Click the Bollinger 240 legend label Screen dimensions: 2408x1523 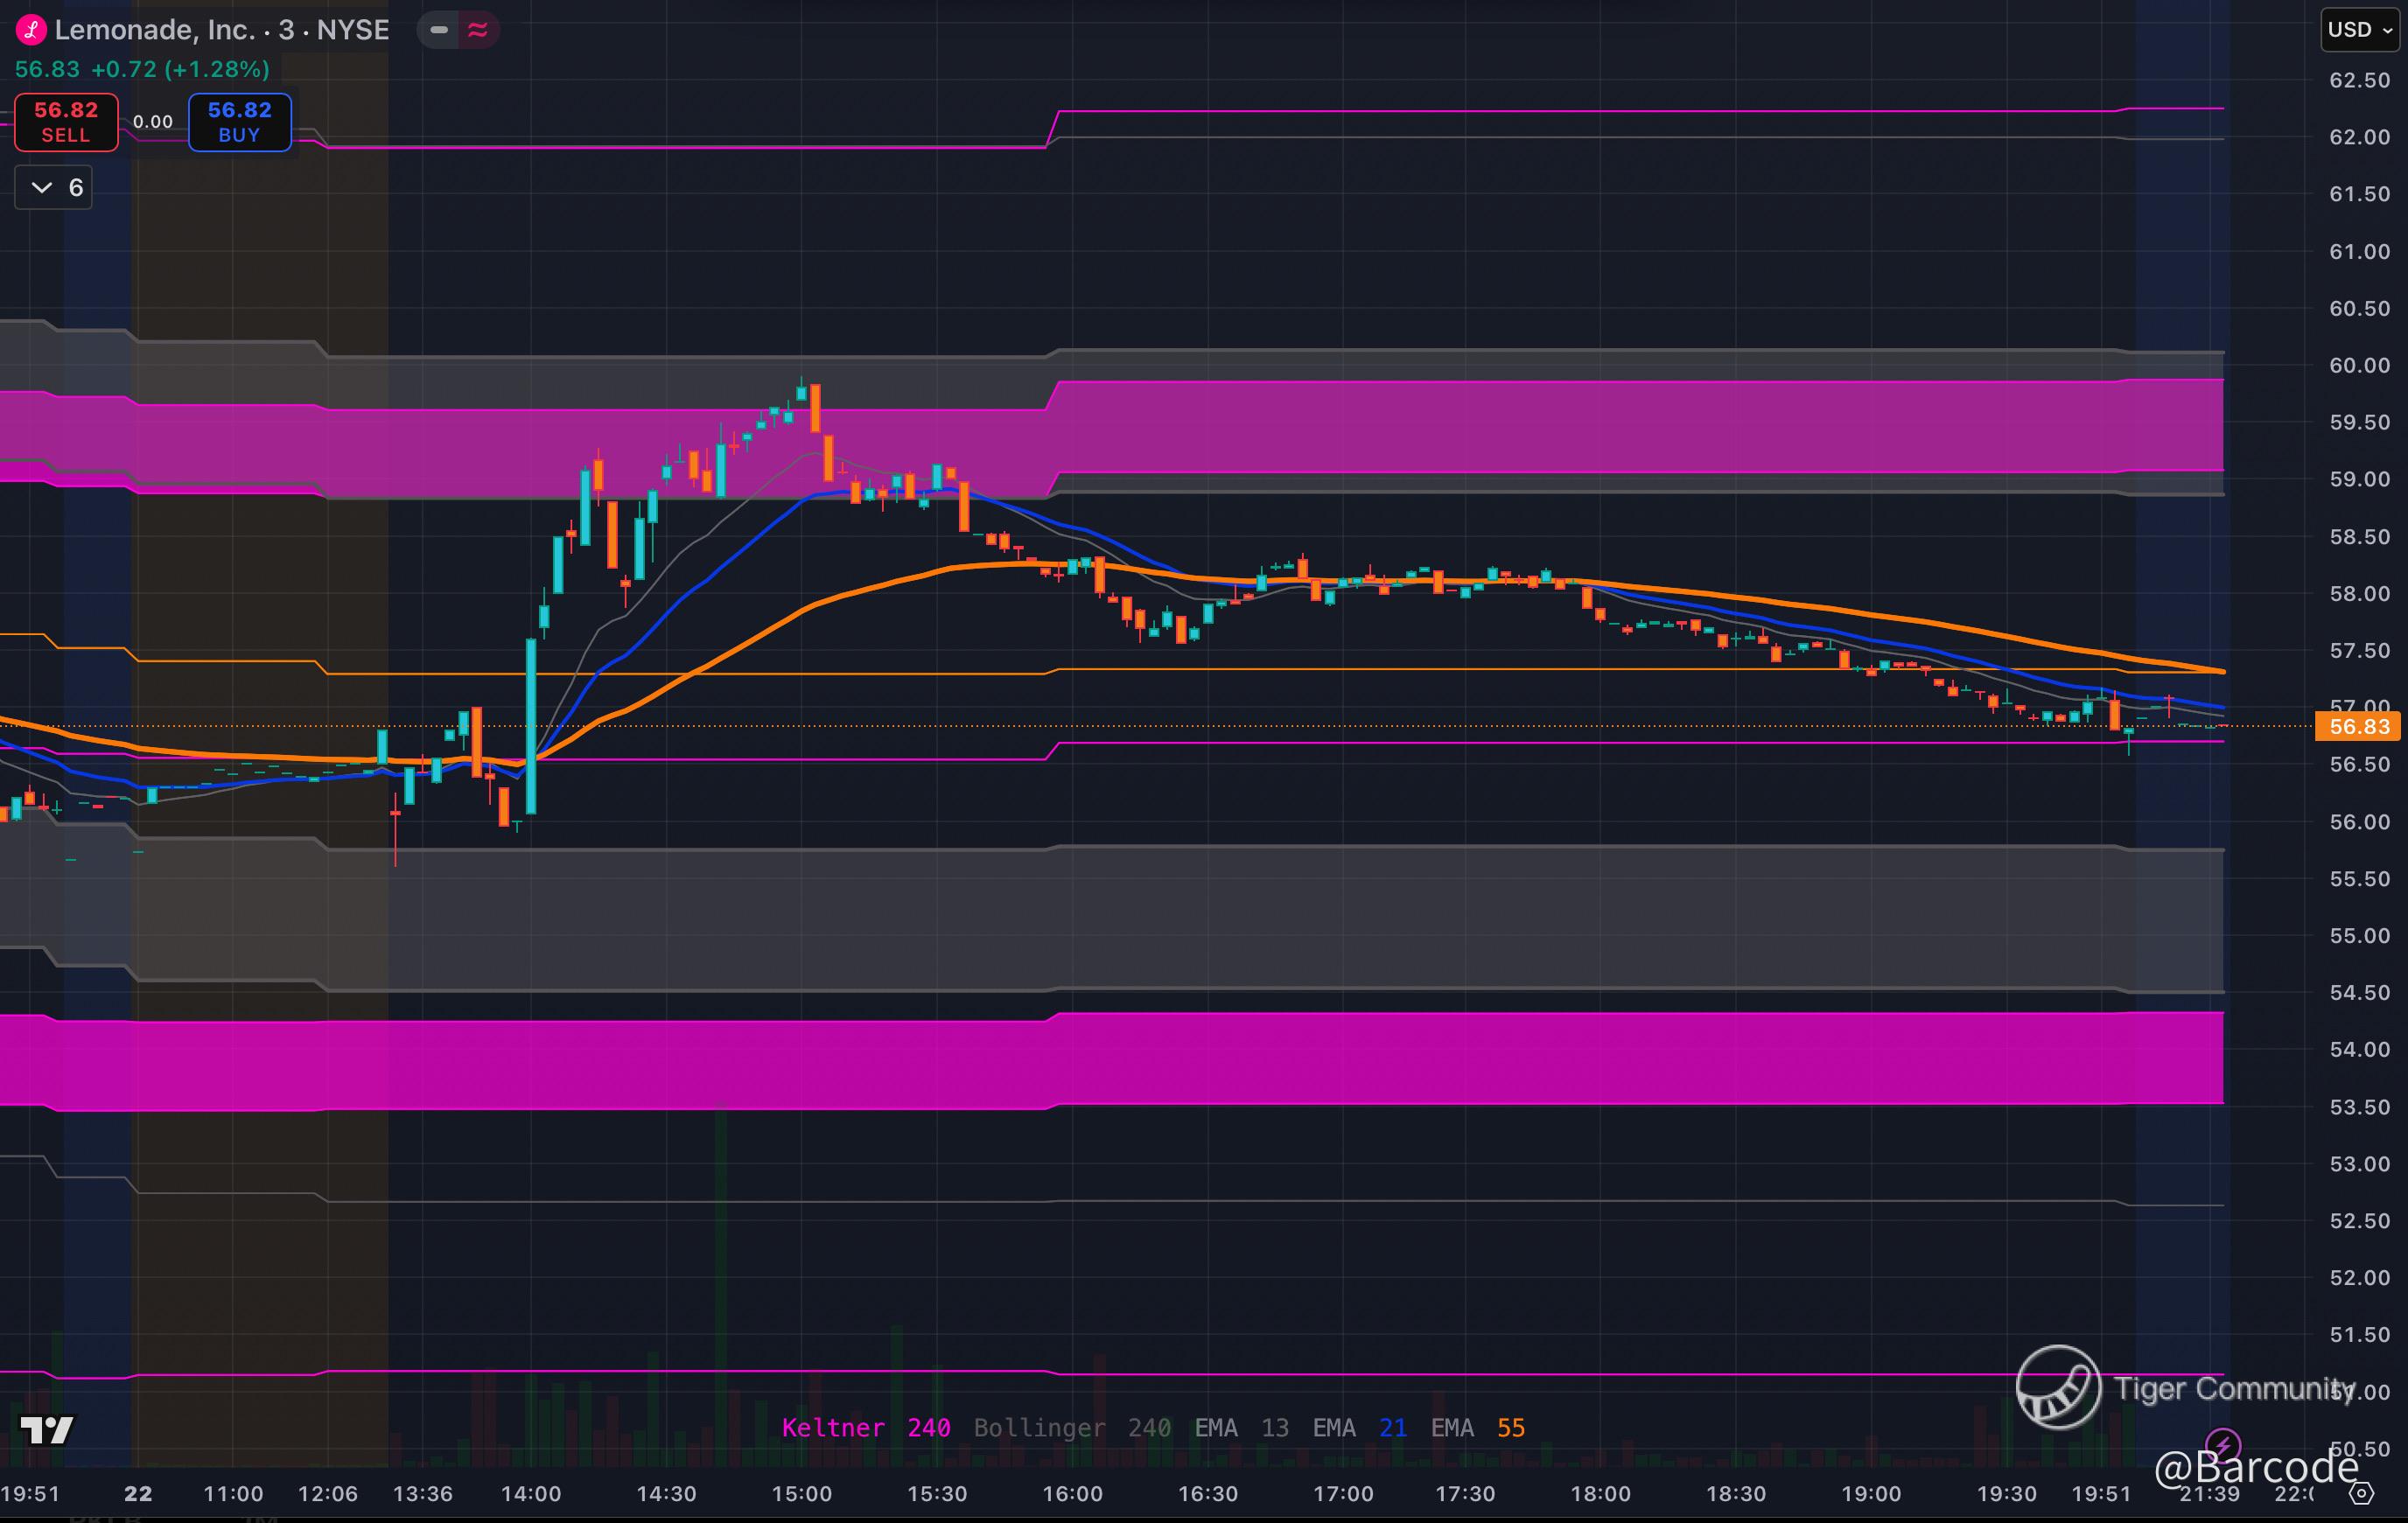tap(1072, 1428)
